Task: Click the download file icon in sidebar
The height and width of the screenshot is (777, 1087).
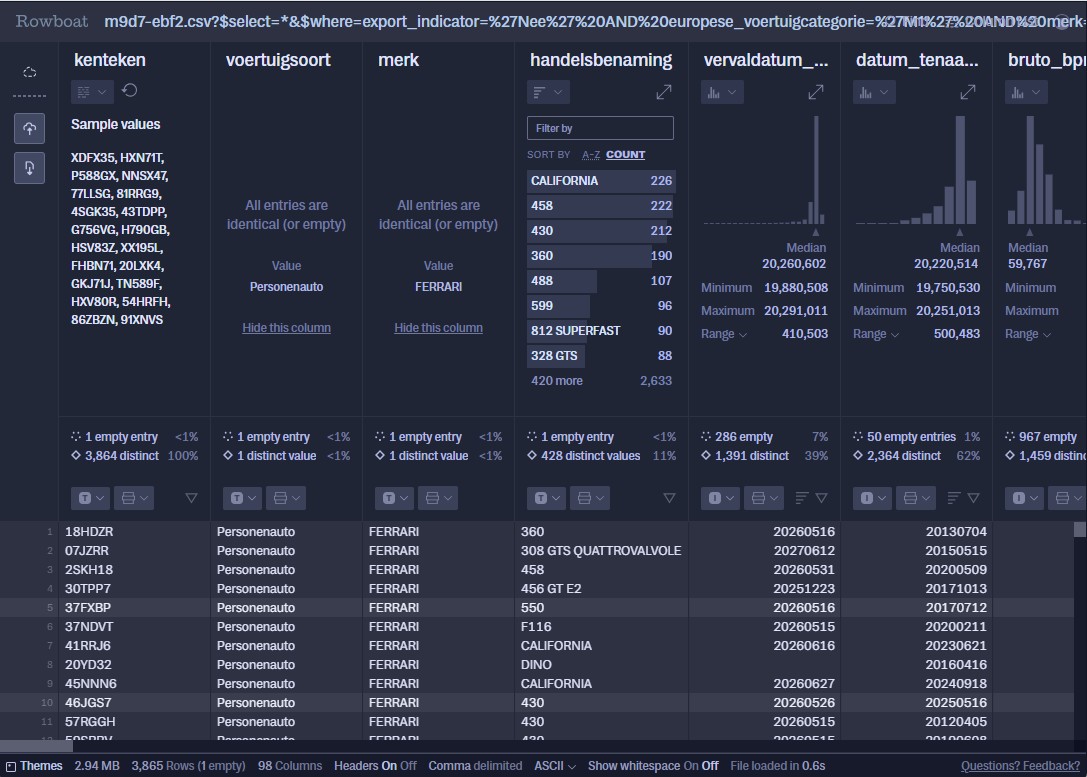Action: pyautogui.click(x=29, y=168)
